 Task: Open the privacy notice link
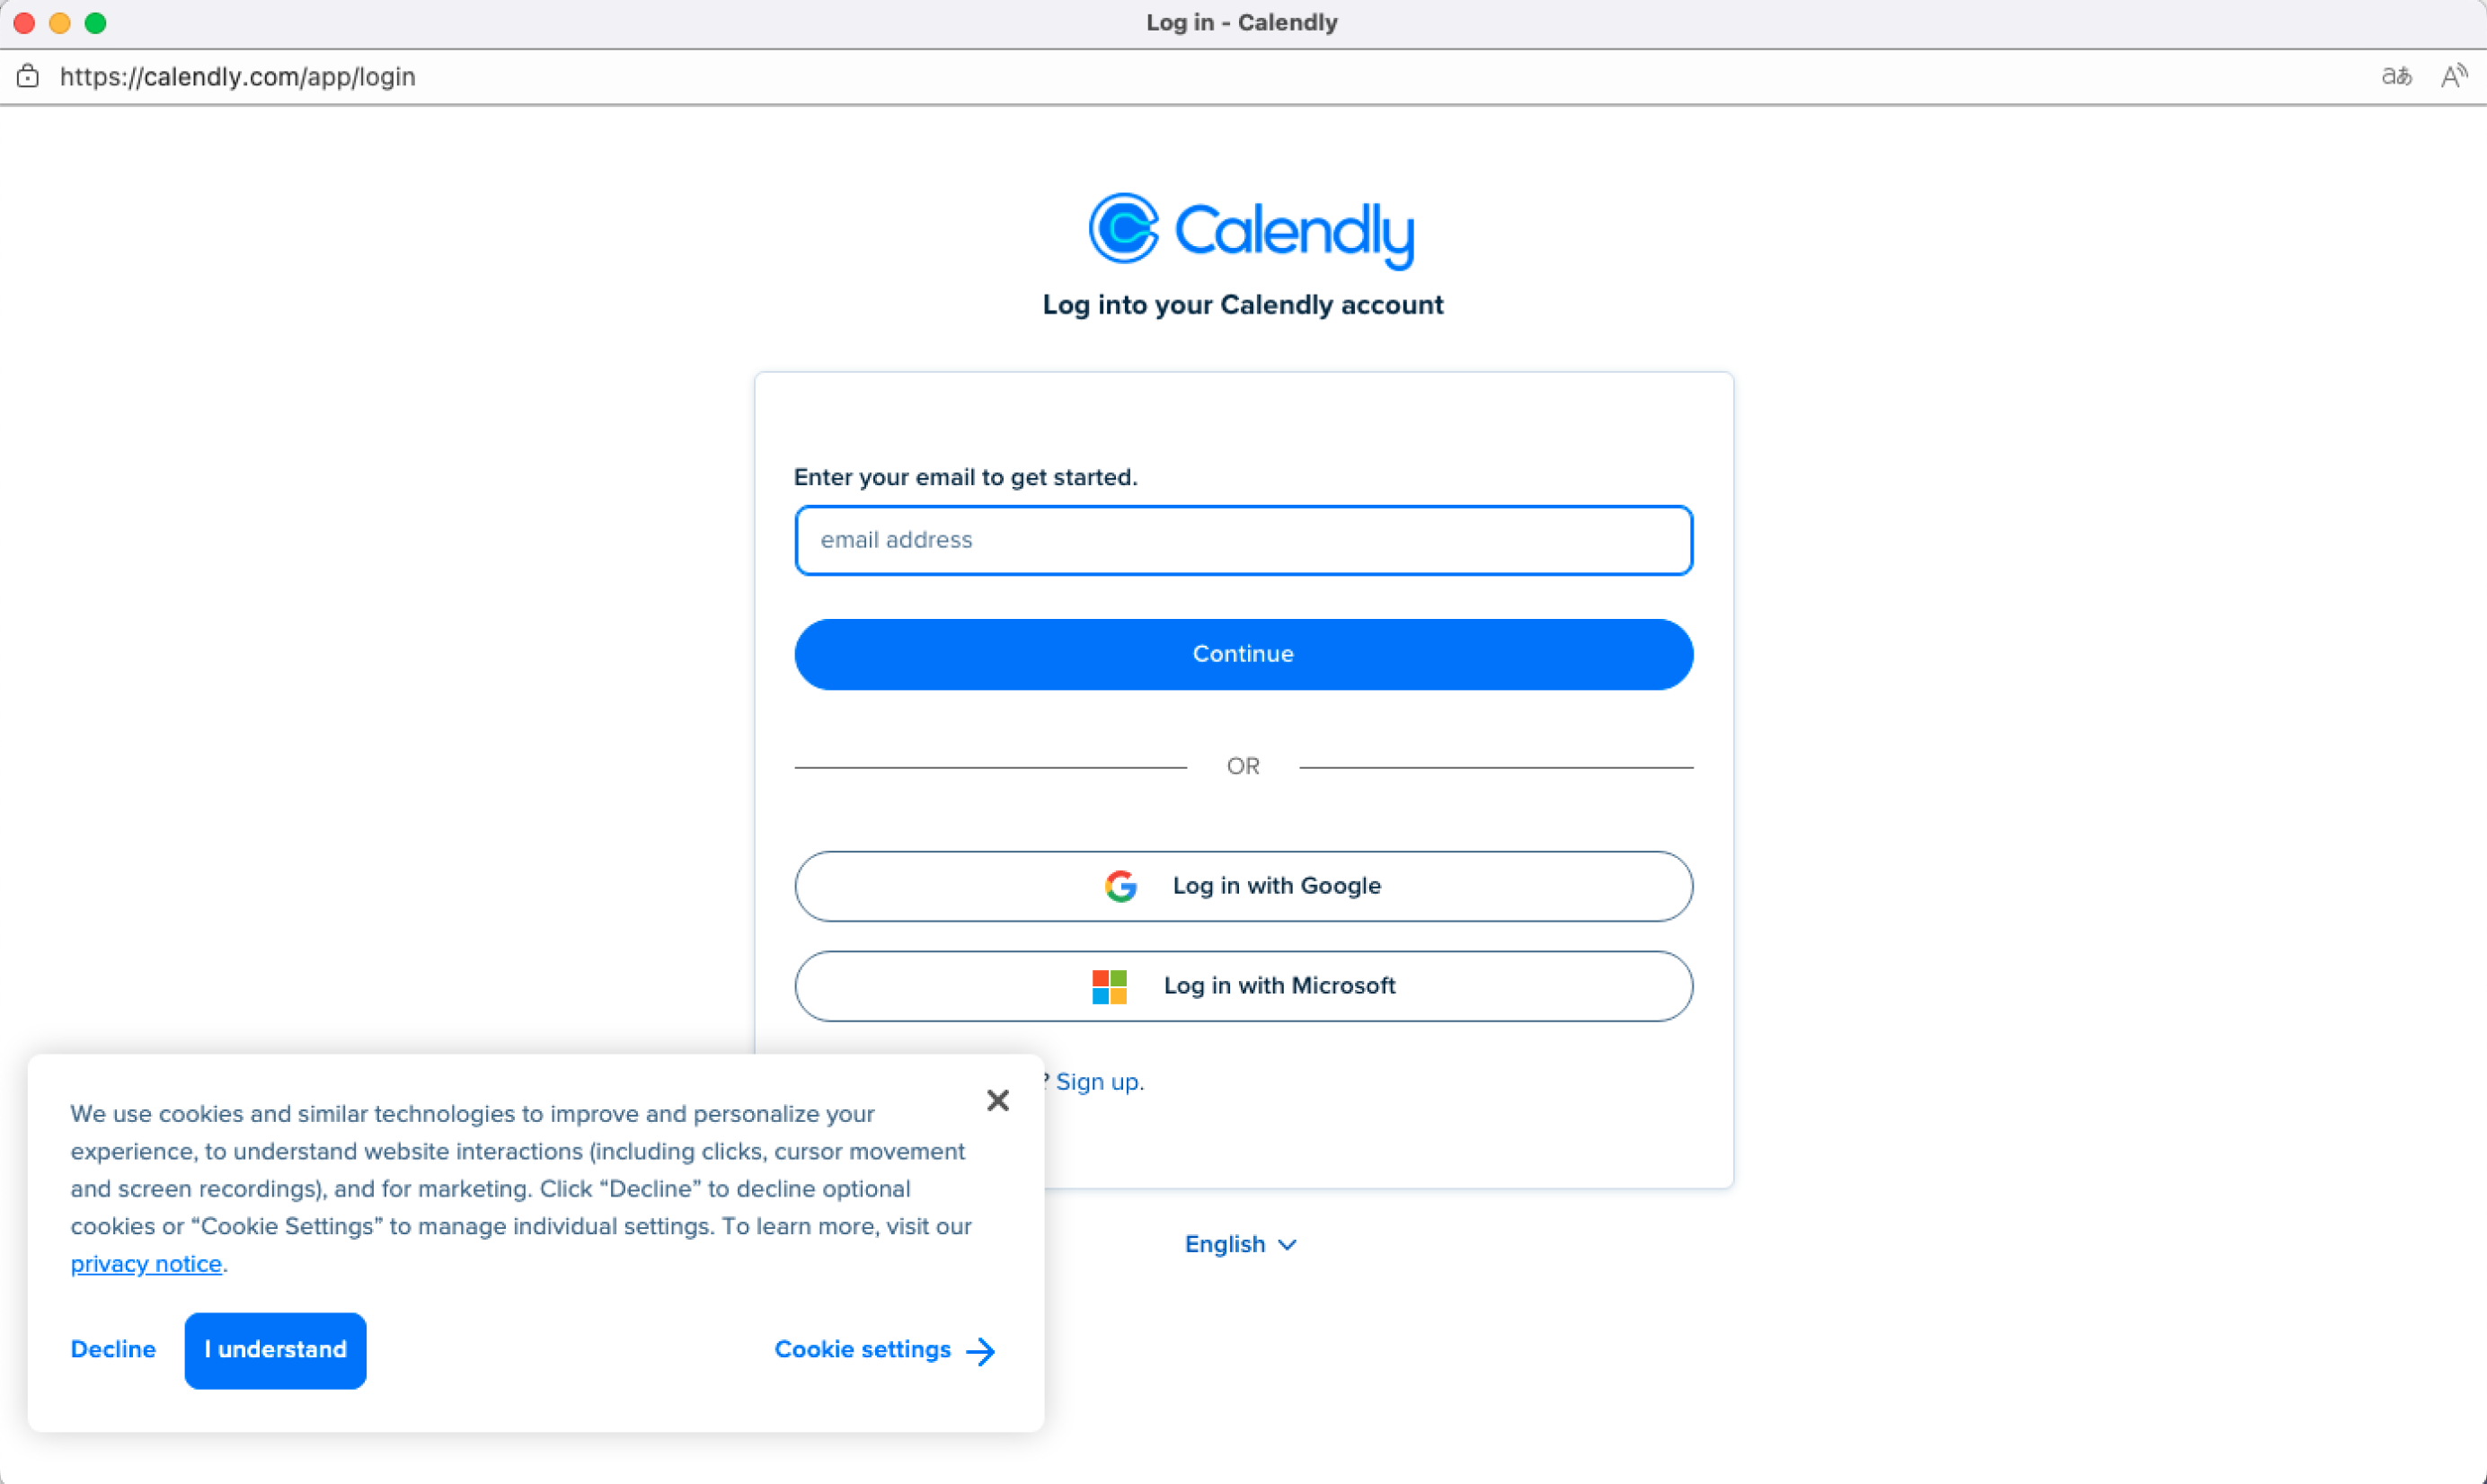(146, 1264)
